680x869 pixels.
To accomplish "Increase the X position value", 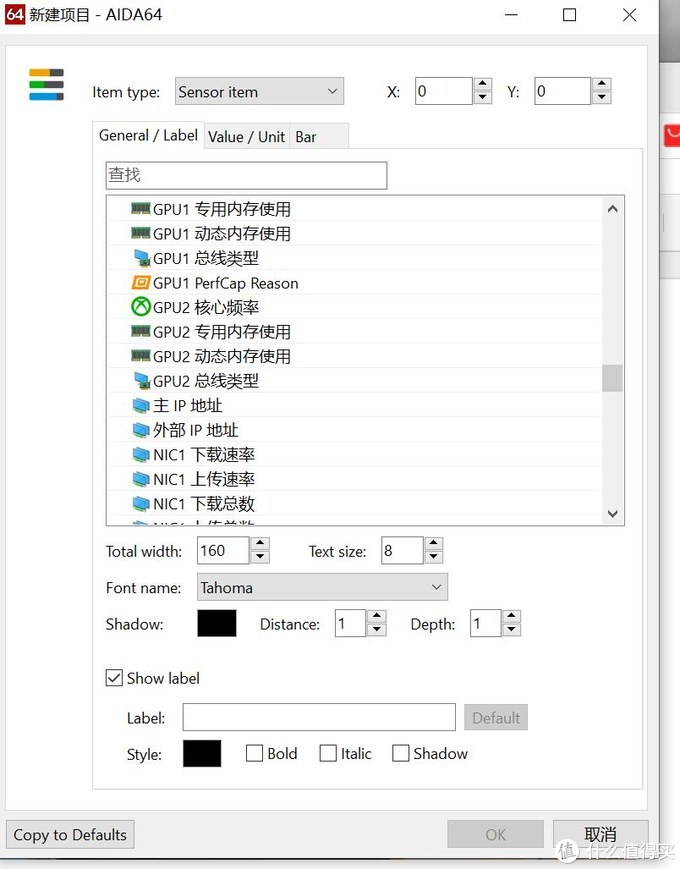I will coord(483,84).
